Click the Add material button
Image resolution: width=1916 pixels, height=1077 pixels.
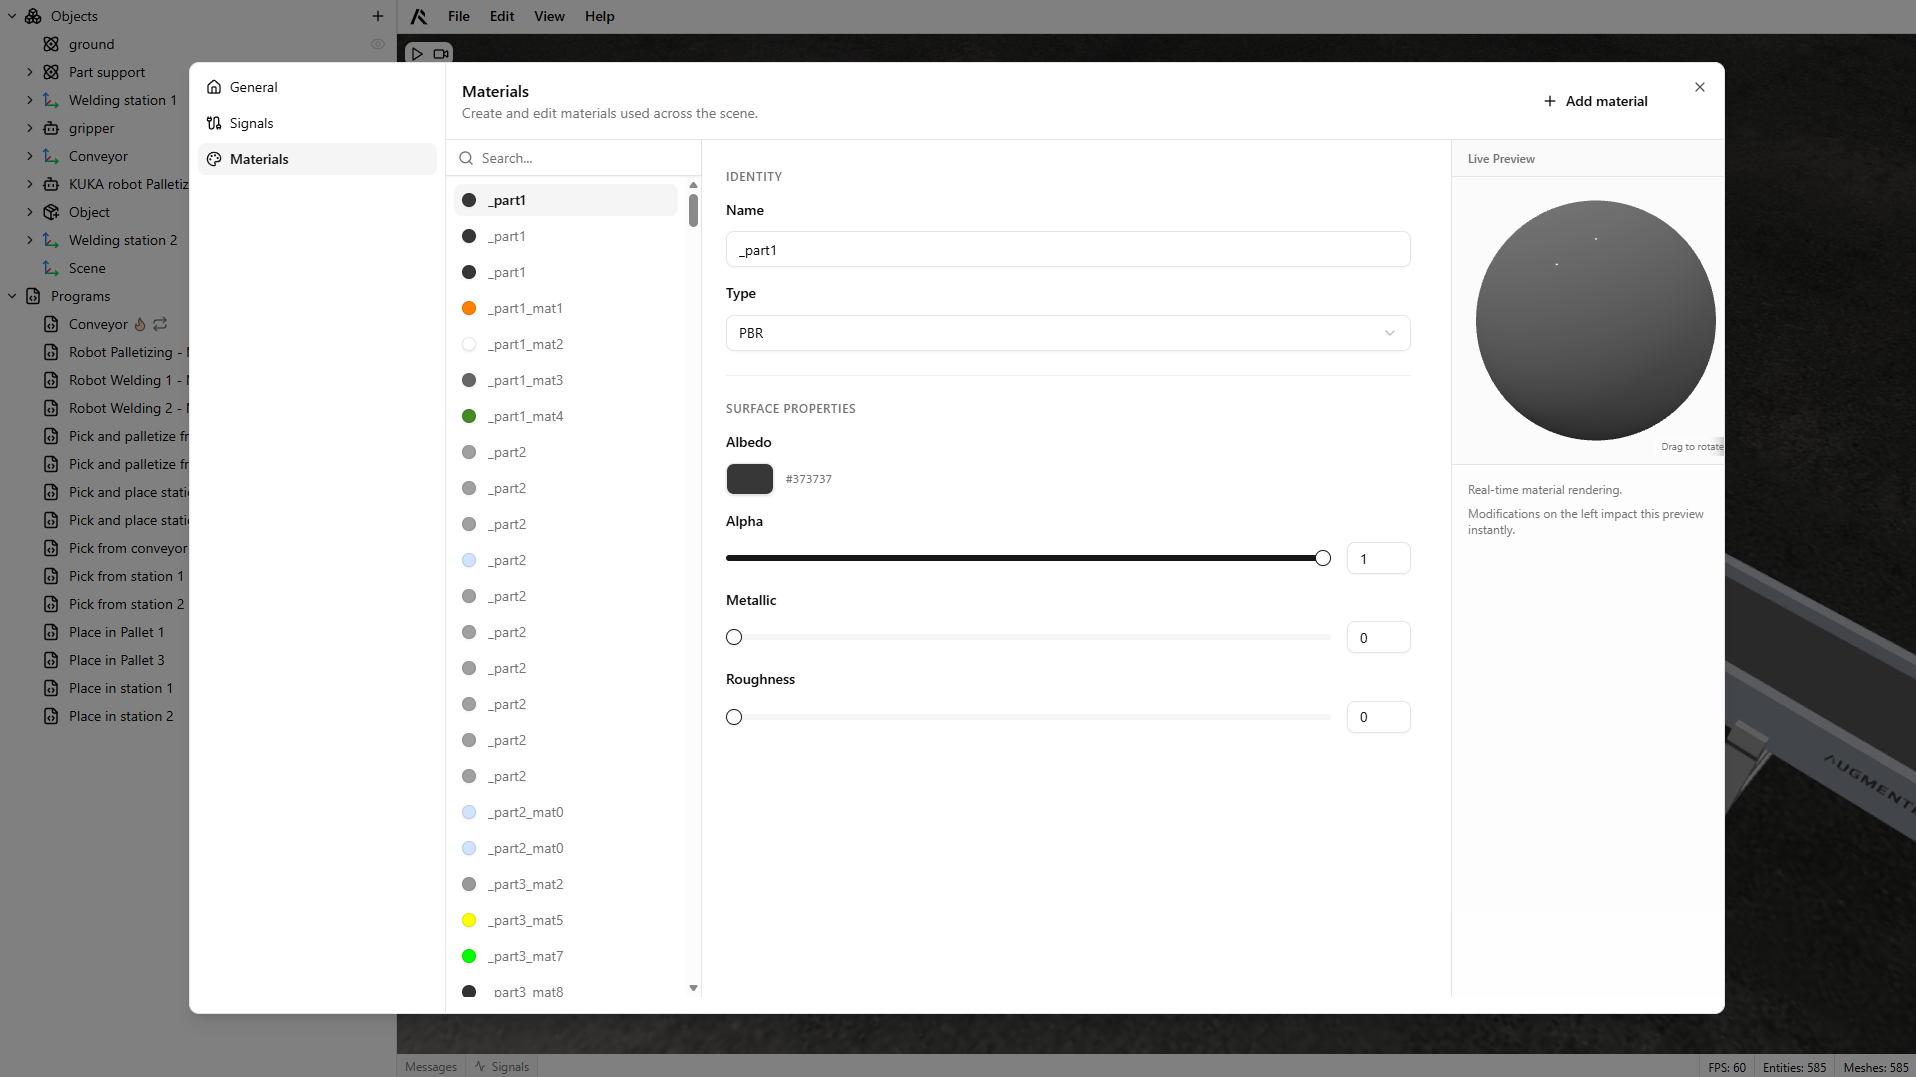tap(1595, 101)
